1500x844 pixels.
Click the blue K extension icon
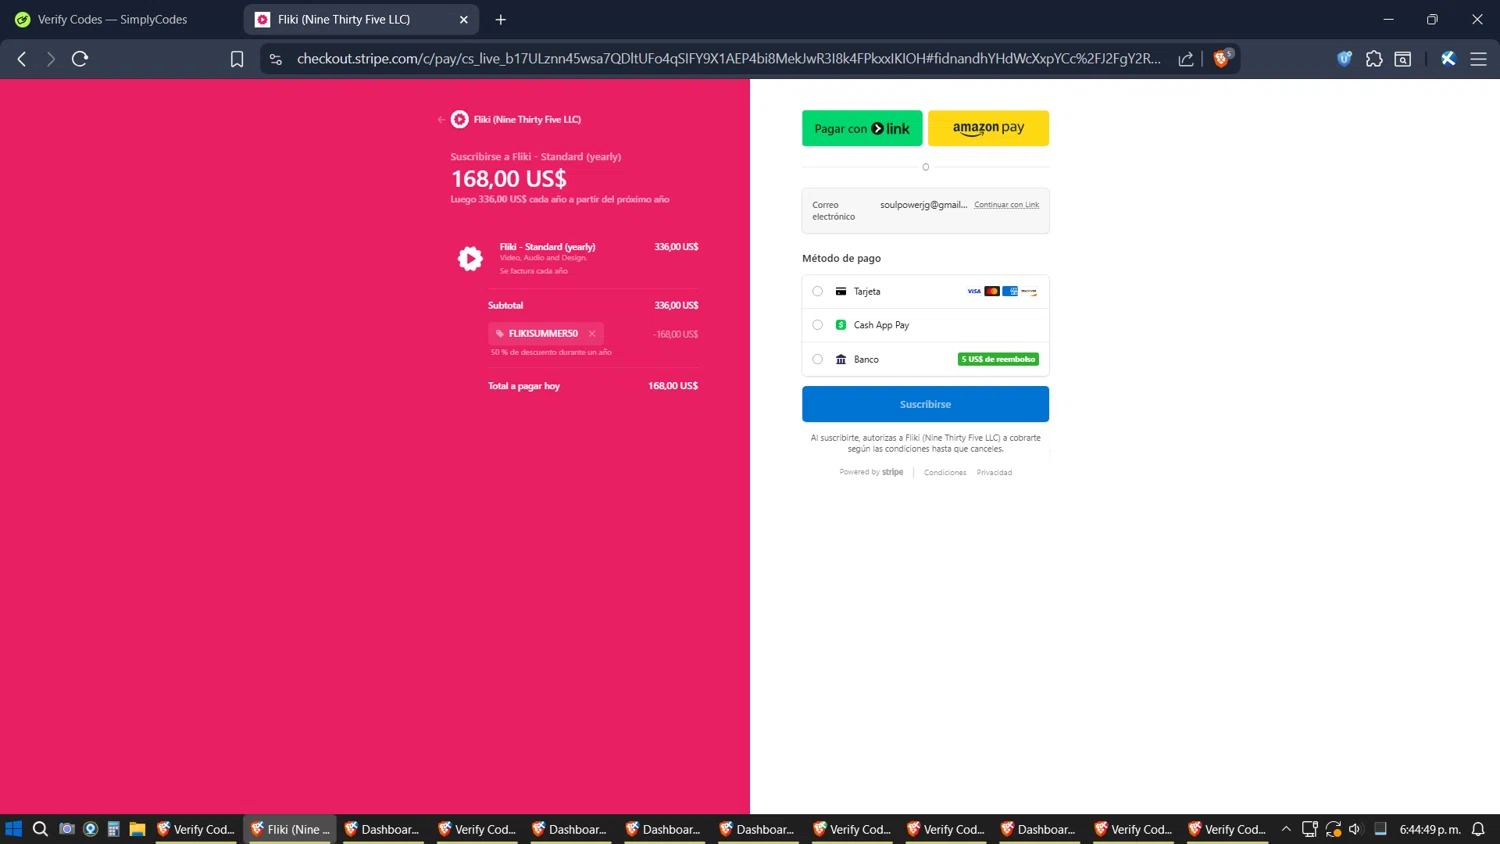pyautogui.click(x=1448, y=59)
